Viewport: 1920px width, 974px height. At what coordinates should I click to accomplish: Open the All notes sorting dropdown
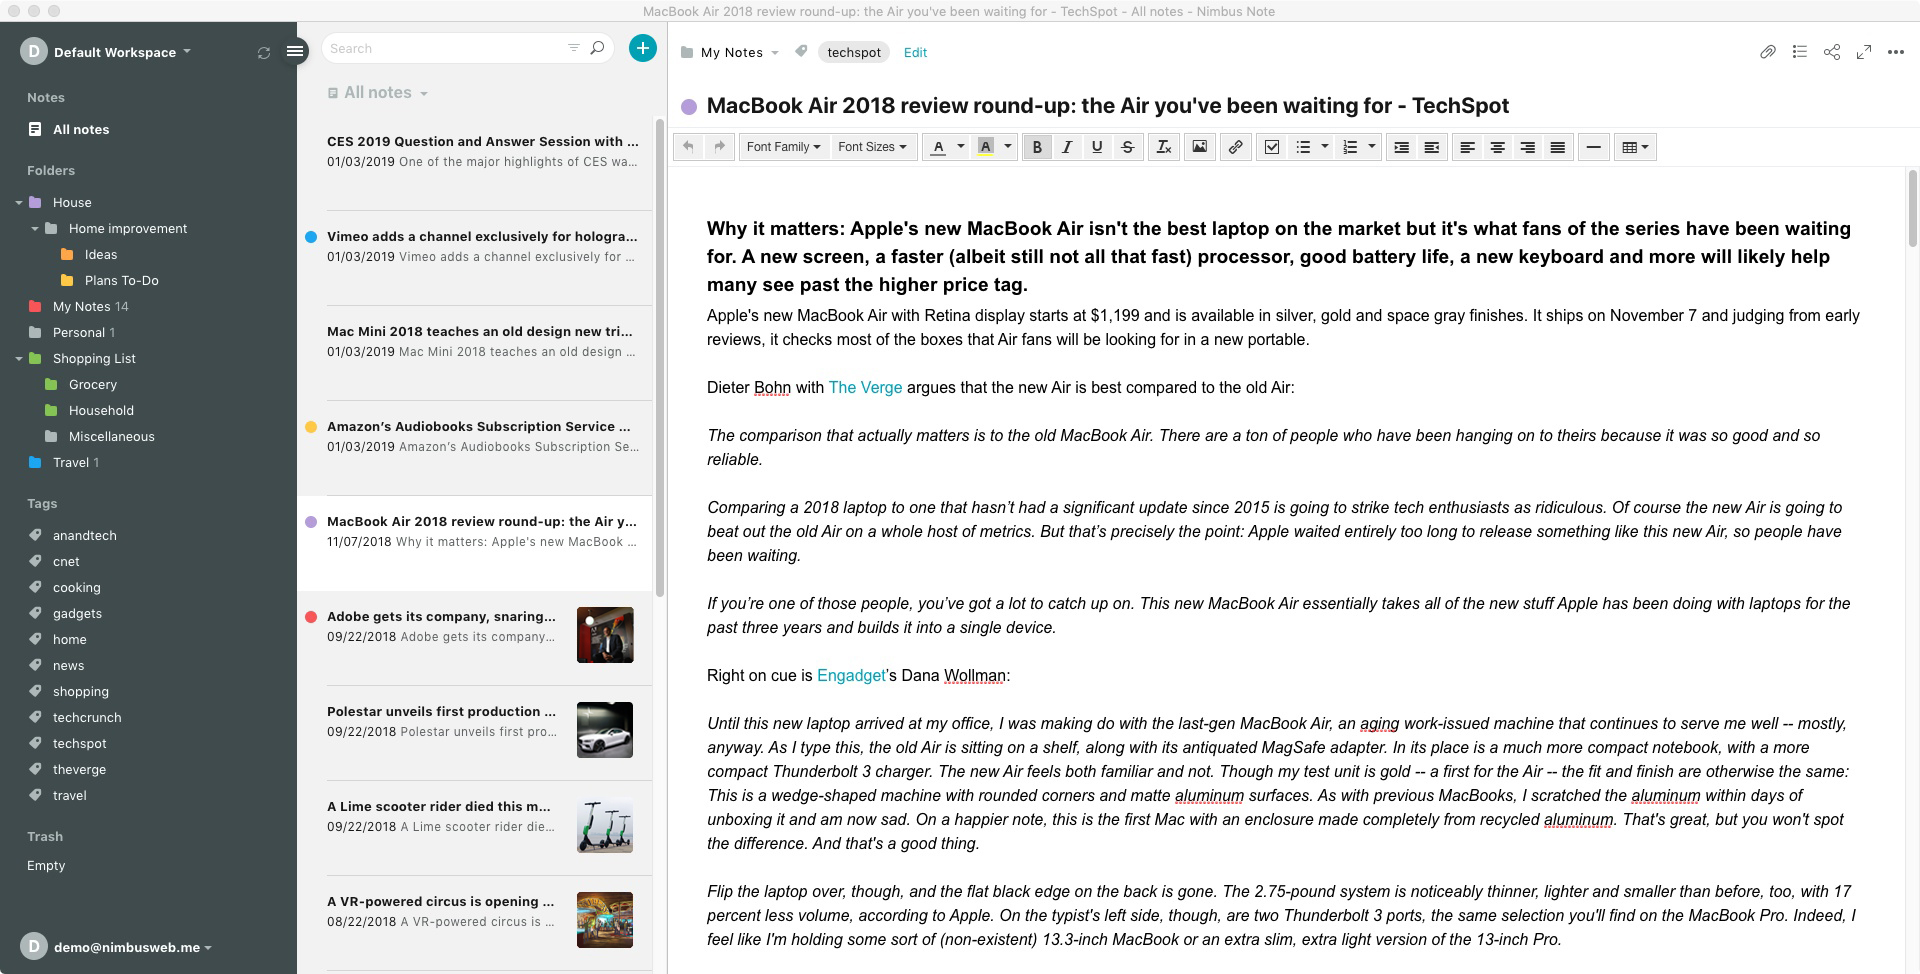422,92
